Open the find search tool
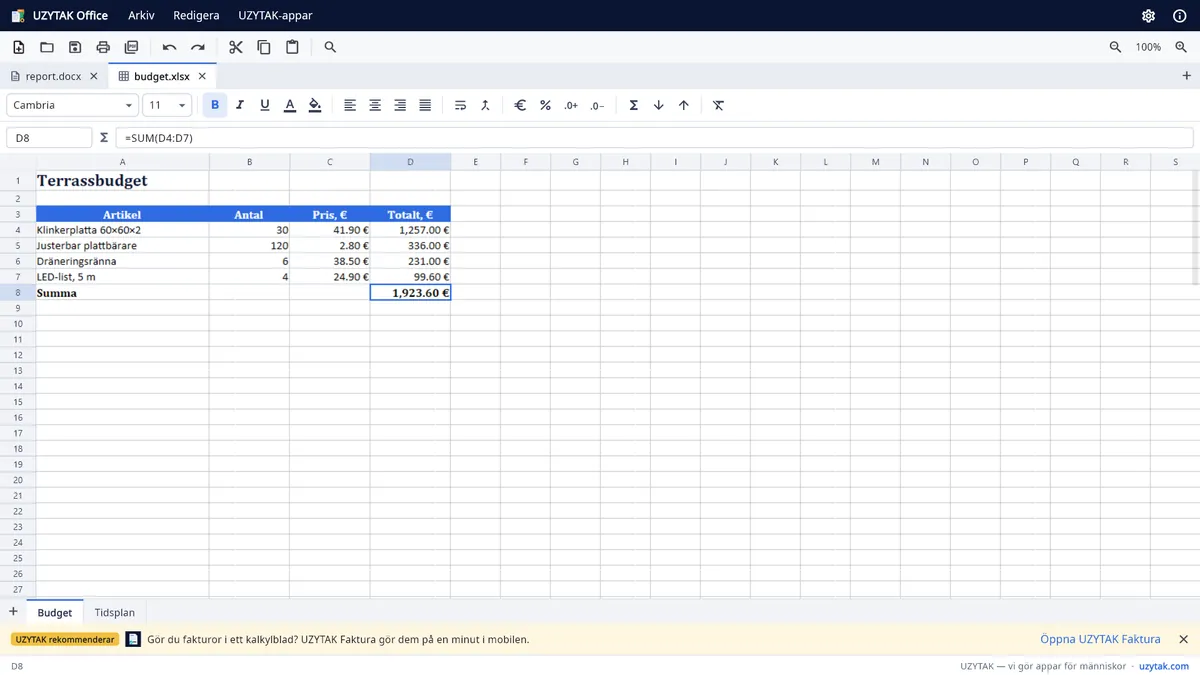1200x675 pixels. click(330, 47)
